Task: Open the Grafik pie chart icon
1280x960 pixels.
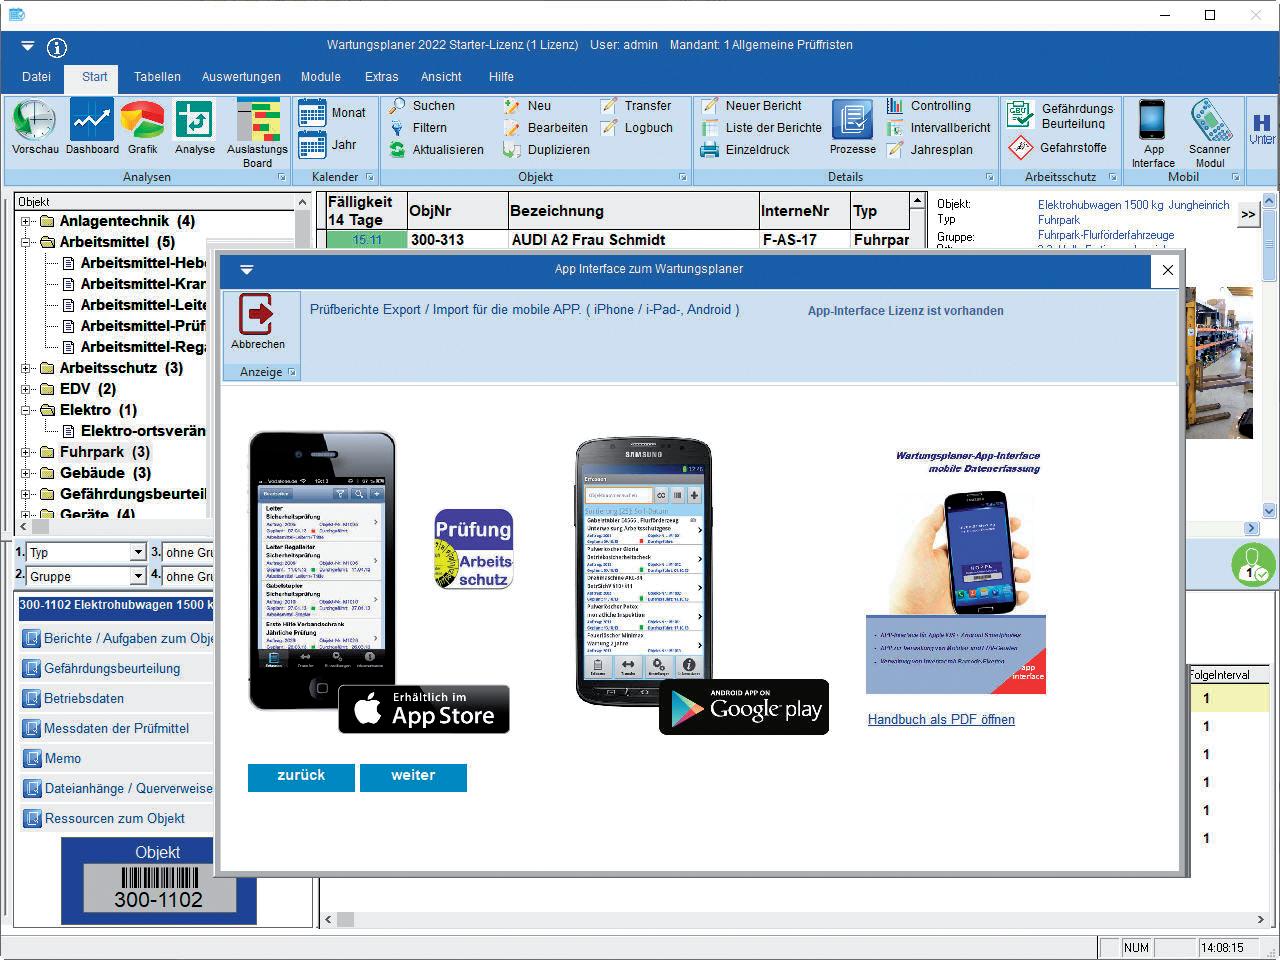Action: click(x=142, y=127)
